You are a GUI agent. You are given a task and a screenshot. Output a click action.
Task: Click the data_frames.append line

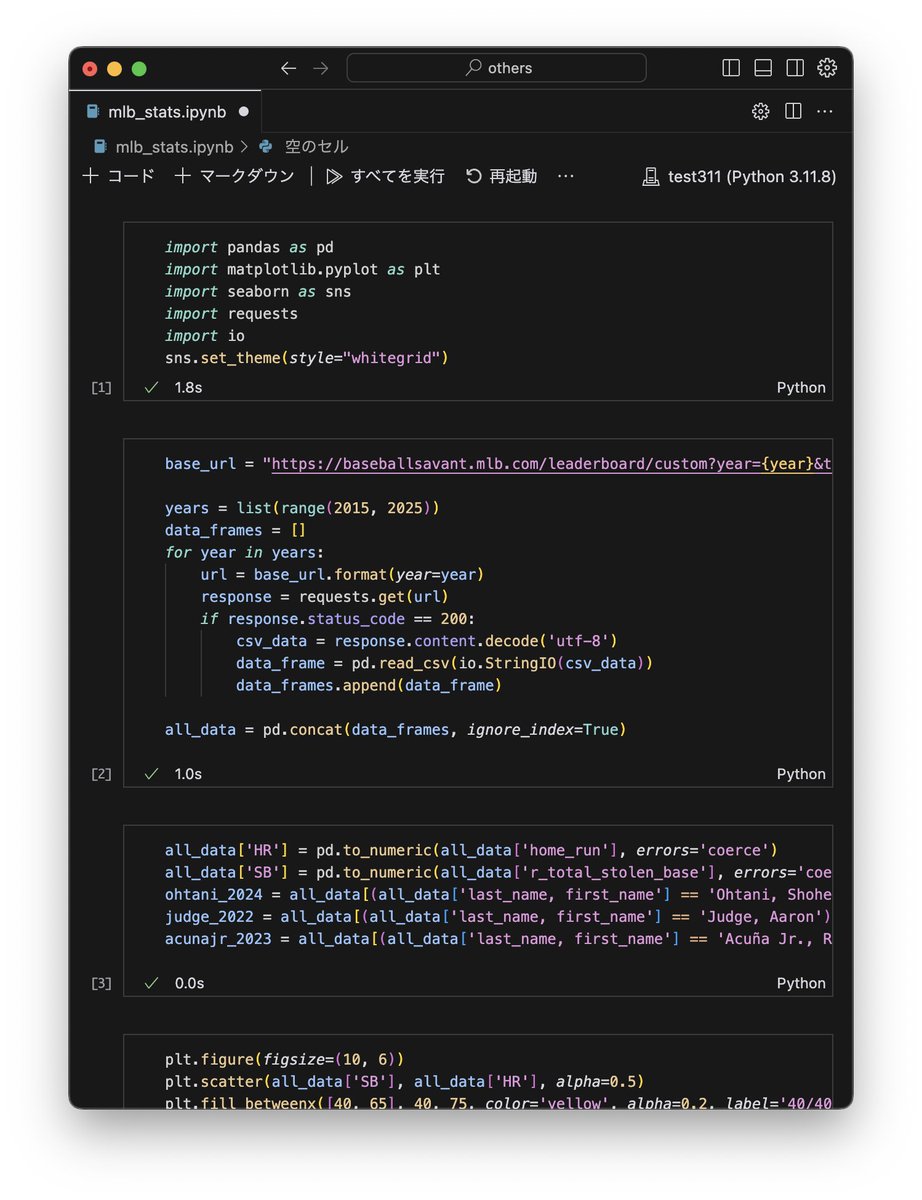click(368, 685)
